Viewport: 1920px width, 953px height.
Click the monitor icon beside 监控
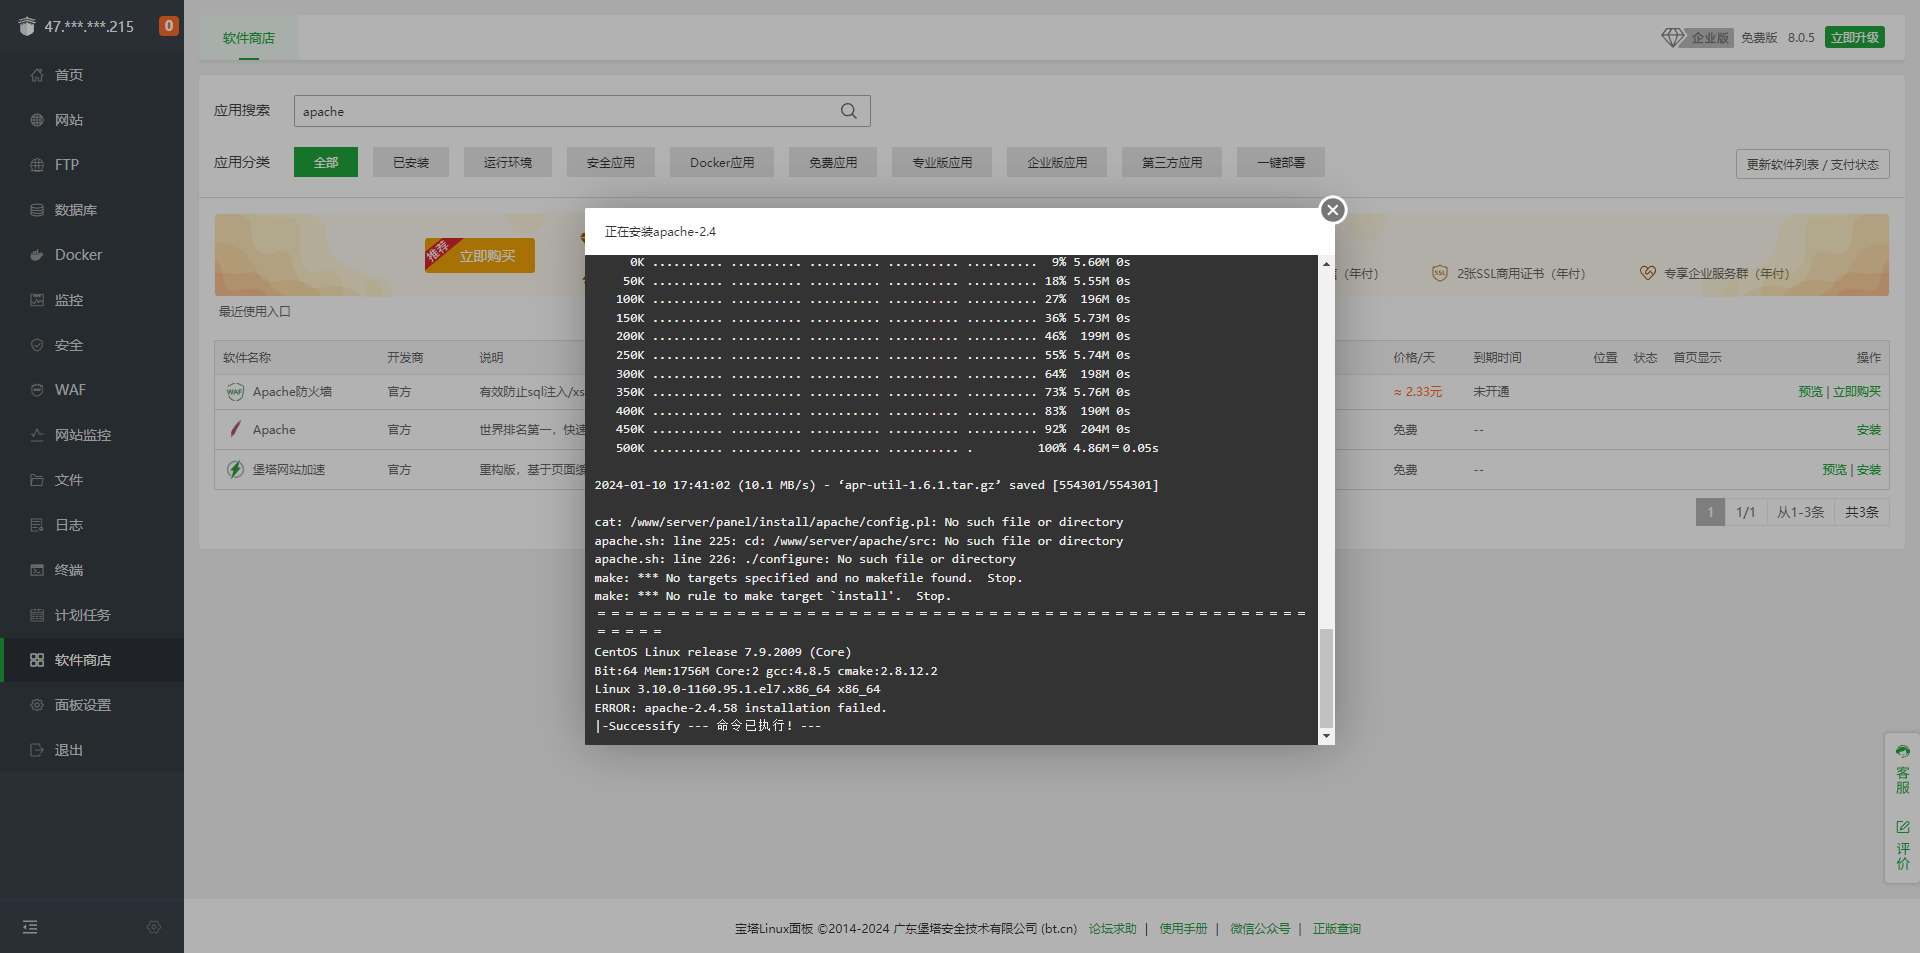[37, 300]
